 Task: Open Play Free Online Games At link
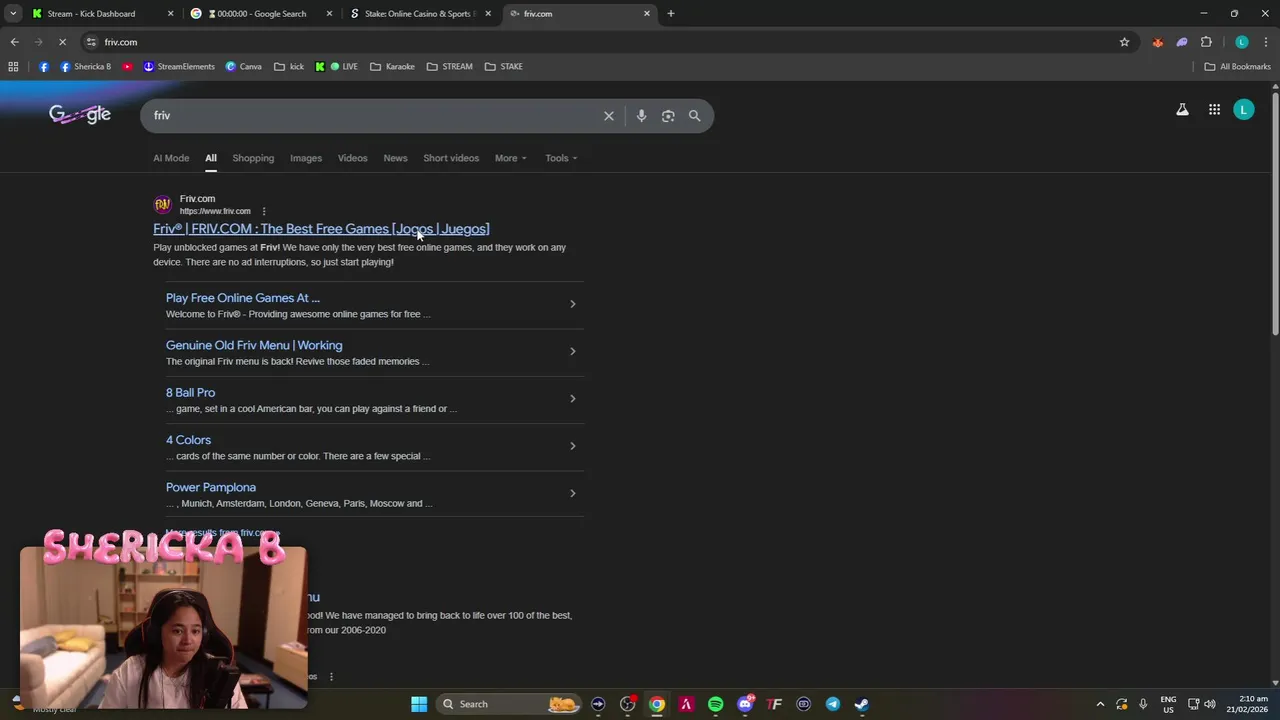(243, 298)
